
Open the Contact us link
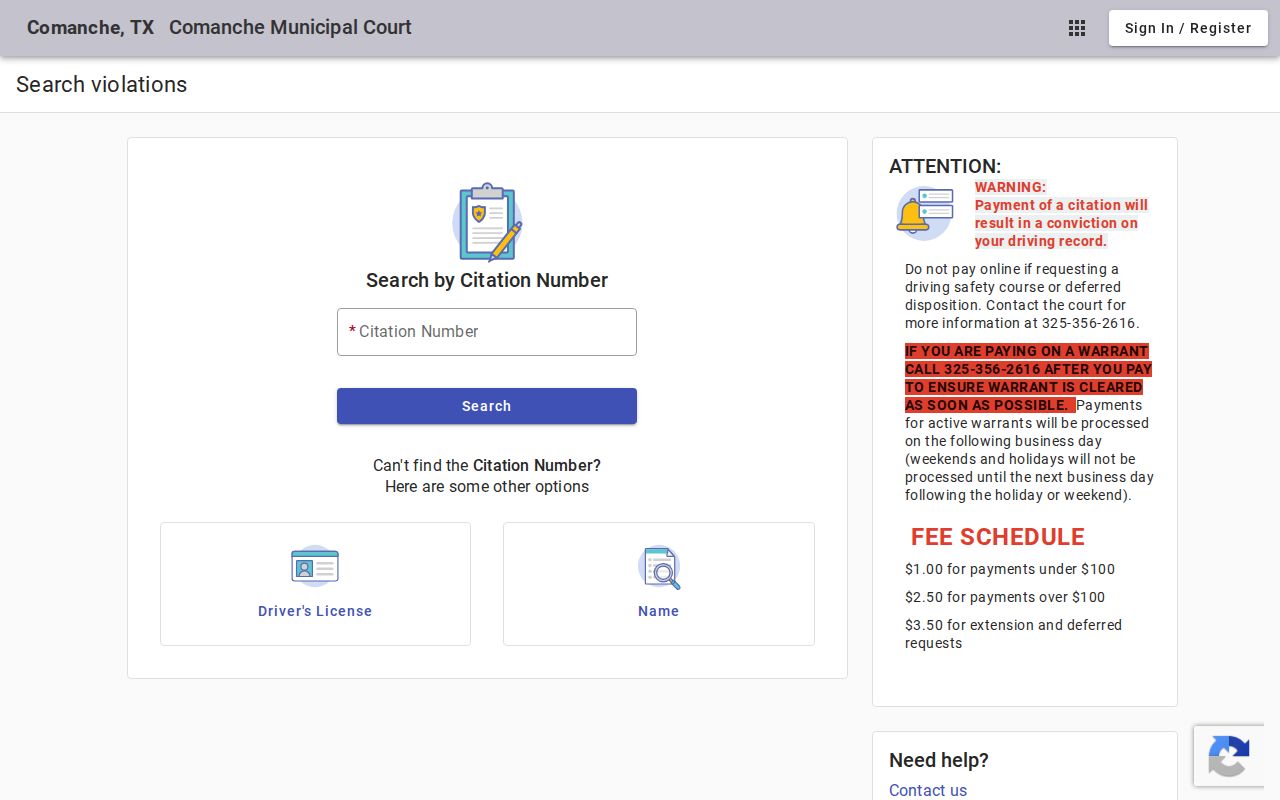pyautogui.click(x=928, y=790)
